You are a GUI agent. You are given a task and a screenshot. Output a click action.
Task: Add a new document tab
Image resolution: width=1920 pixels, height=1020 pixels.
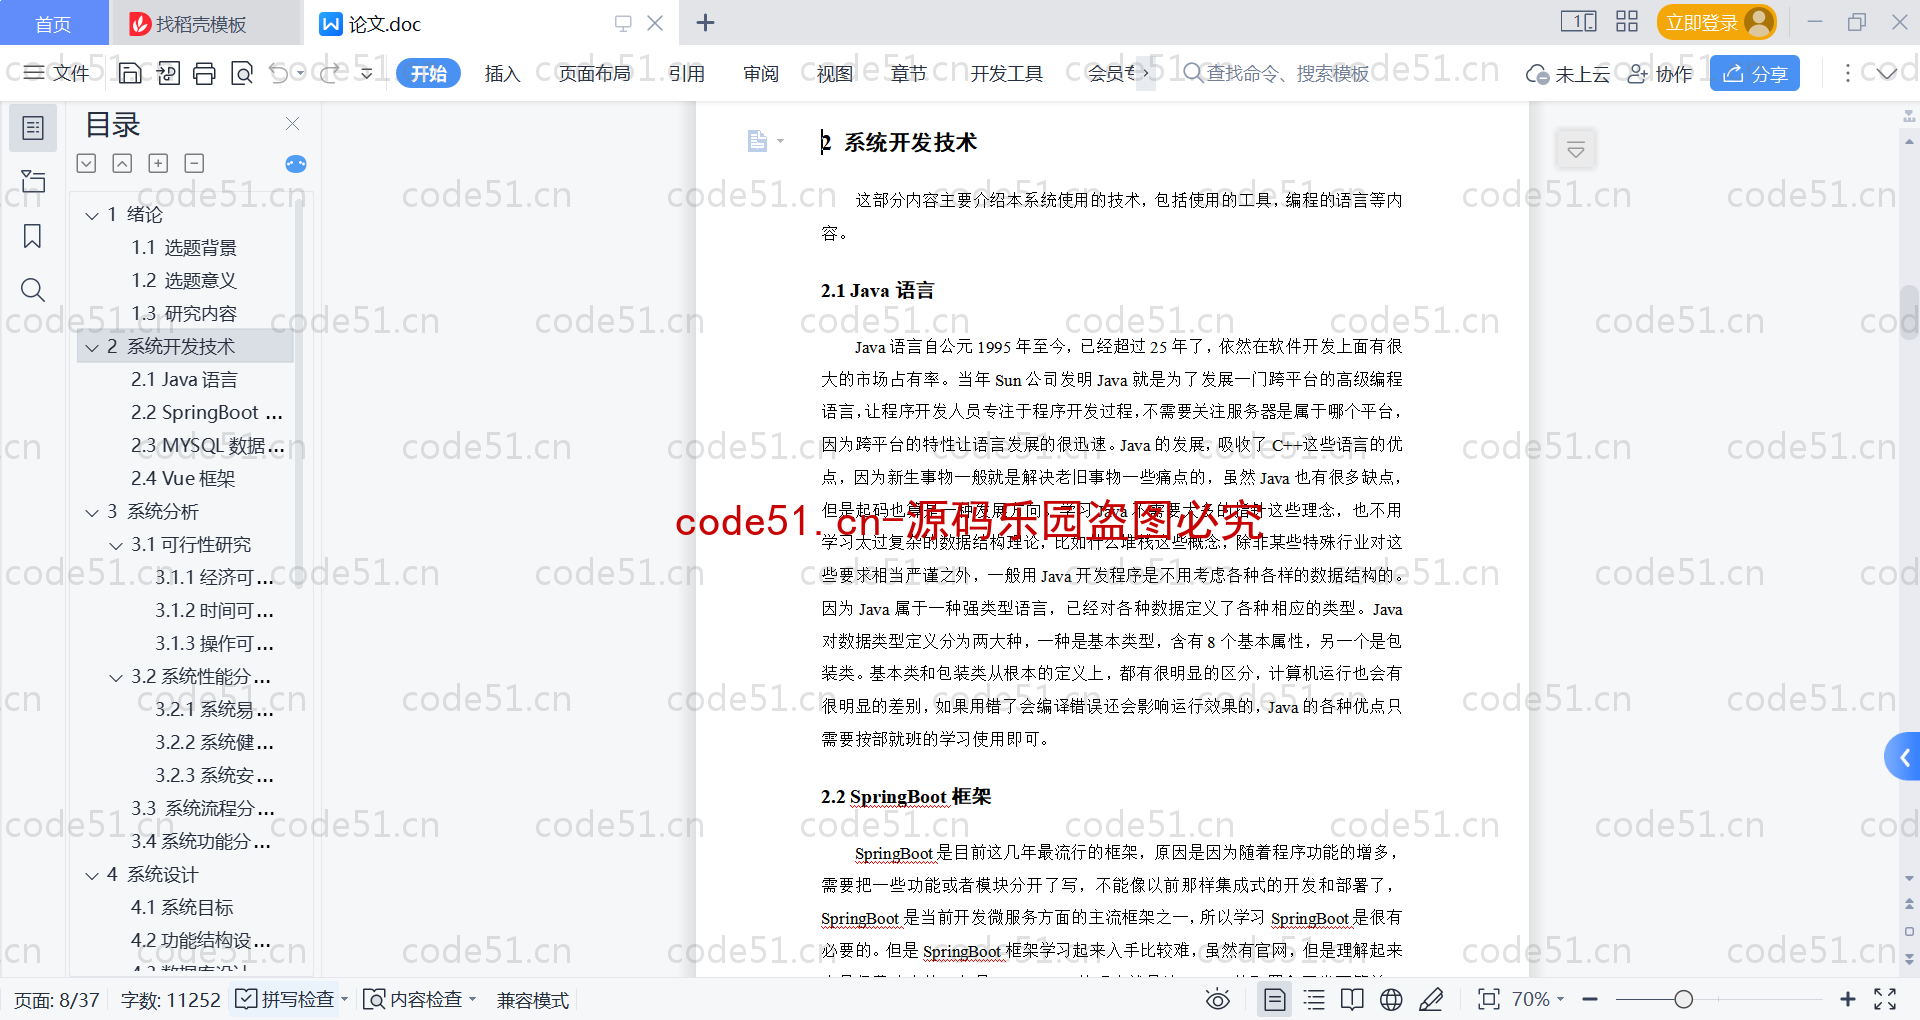705,22
